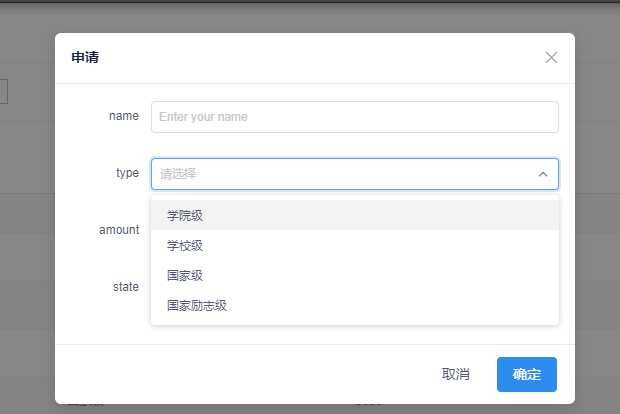Focus the type select box showing 请选择
620x414 pixels.
(355, 174)
